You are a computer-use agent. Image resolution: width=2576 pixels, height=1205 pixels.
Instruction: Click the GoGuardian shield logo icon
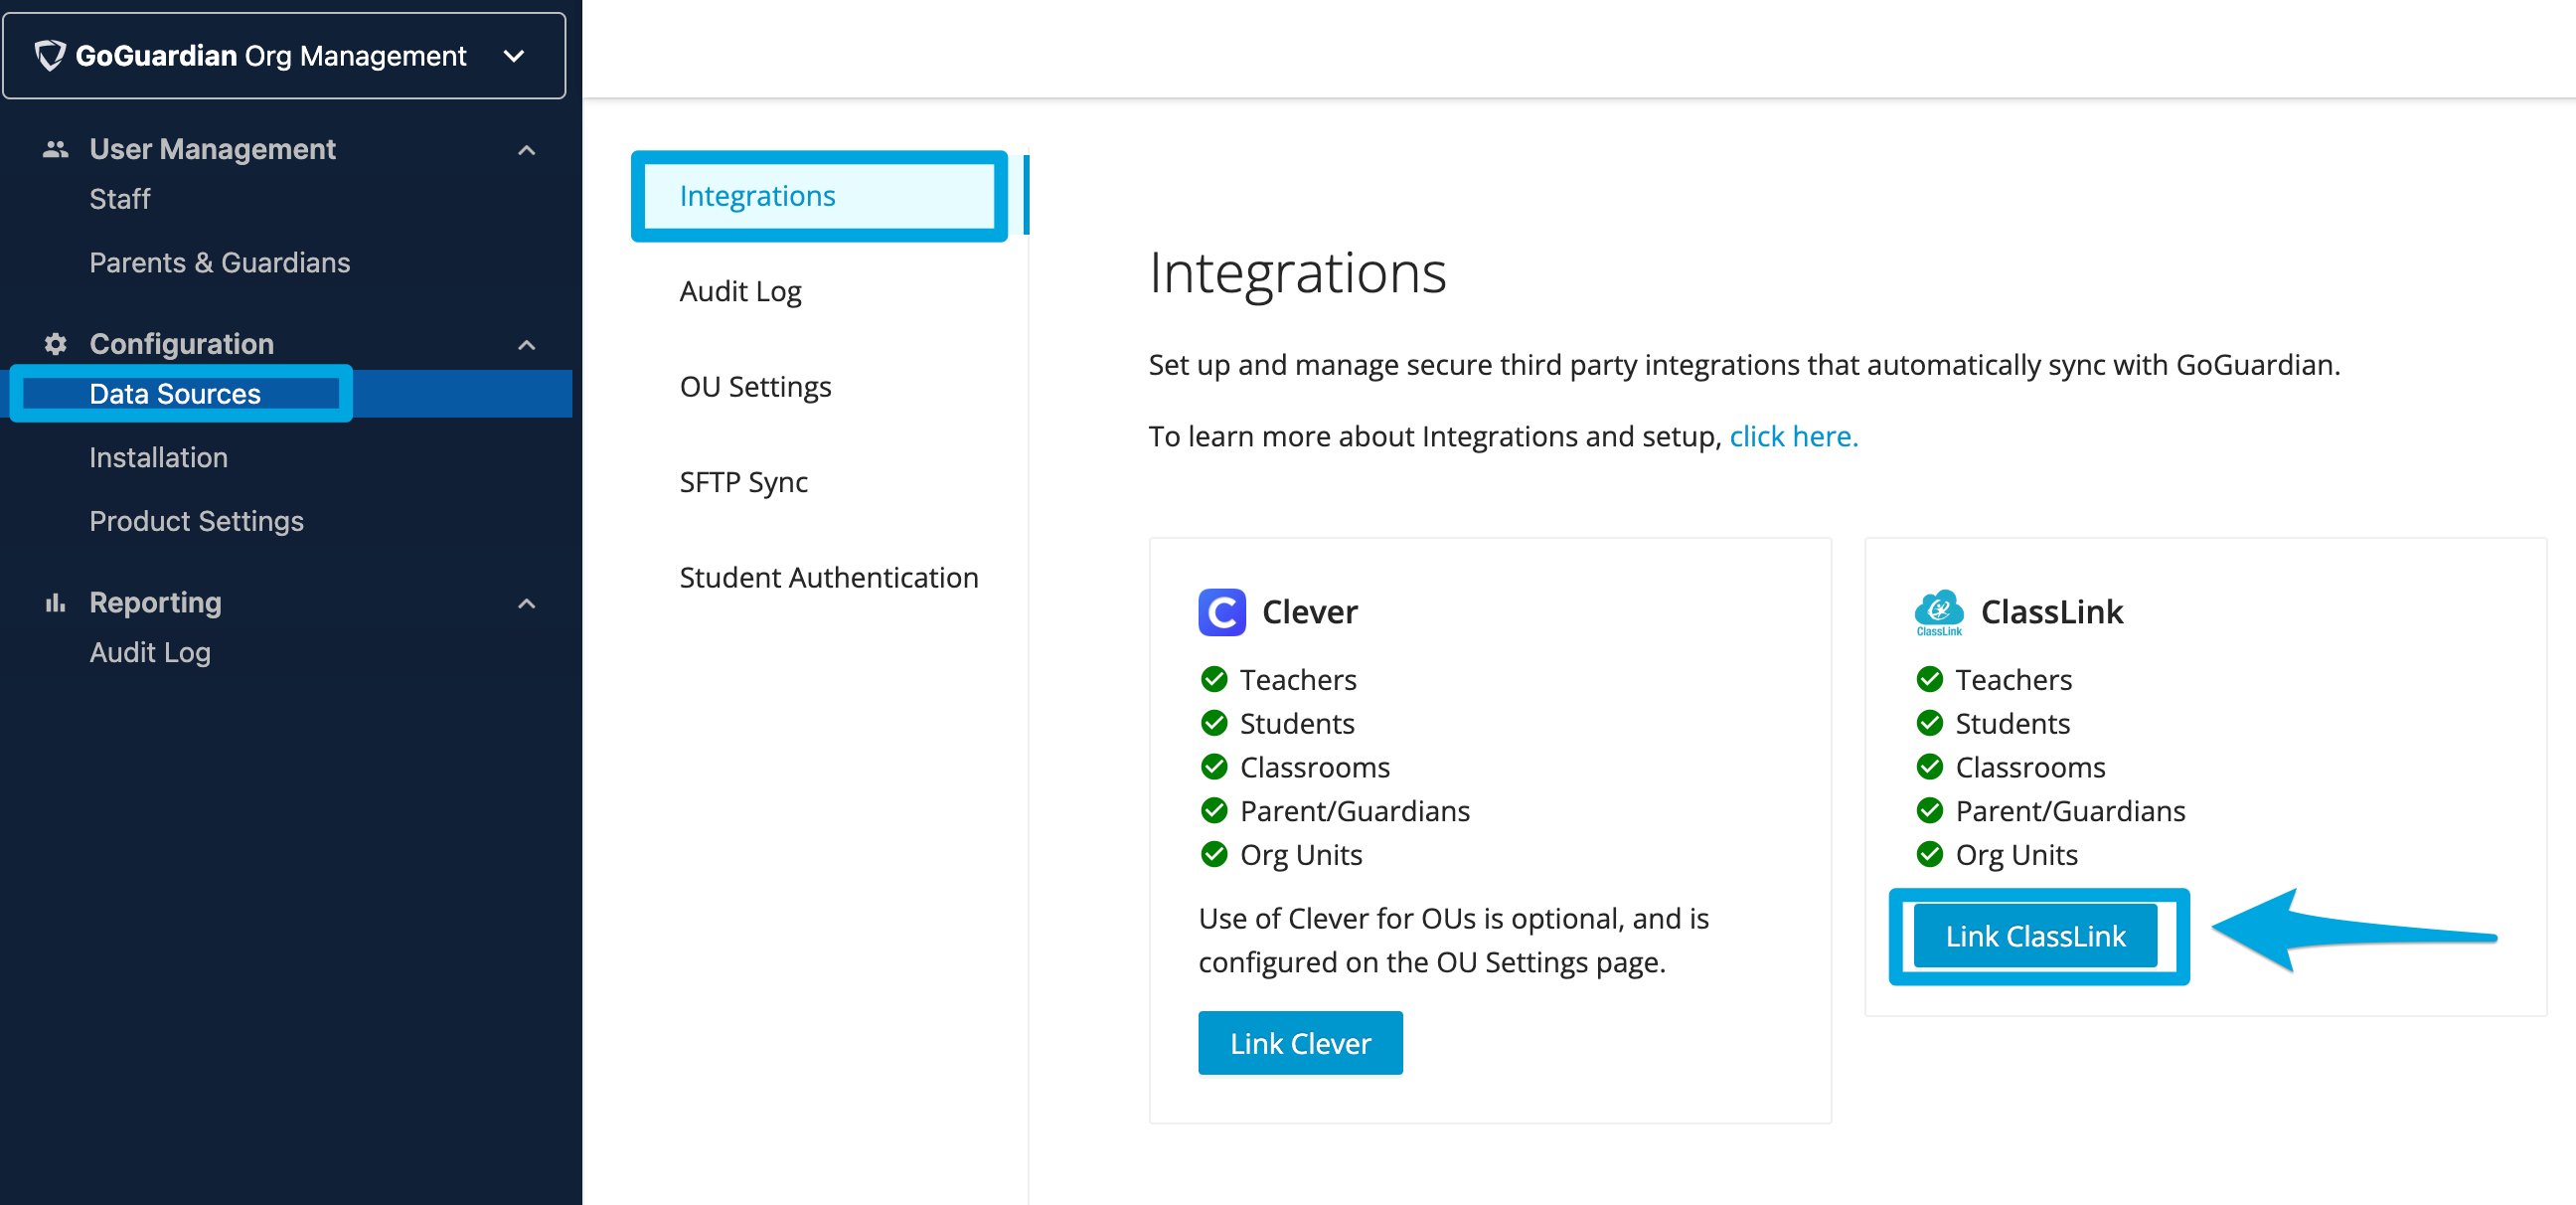tap(50, 55)
